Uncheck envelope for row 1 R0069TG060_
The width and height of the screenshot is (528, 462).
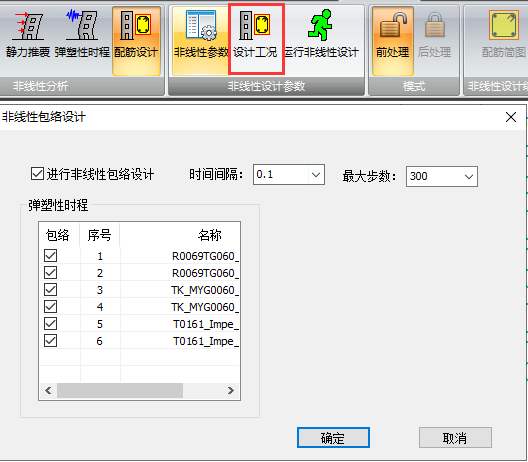point(51,256)
